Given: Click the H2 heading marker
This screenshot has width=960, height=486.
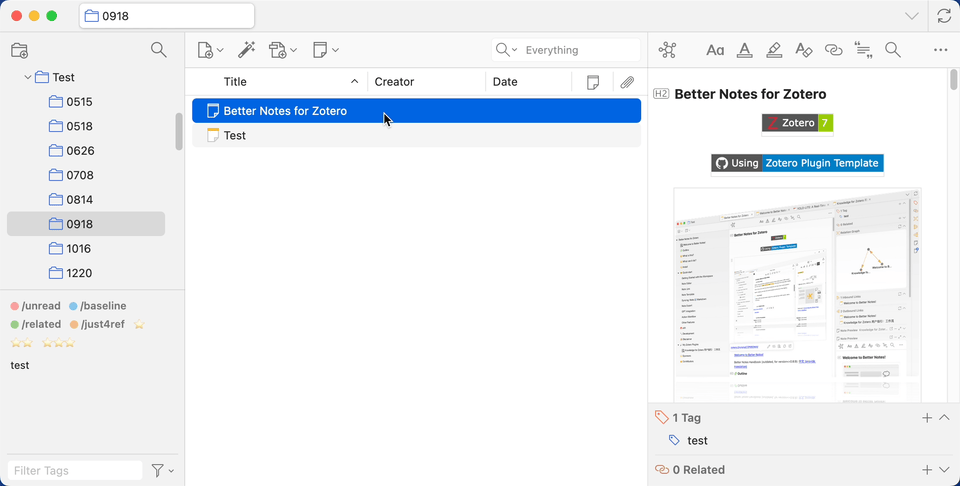Looking at the screenshot, I should (661, 94).
